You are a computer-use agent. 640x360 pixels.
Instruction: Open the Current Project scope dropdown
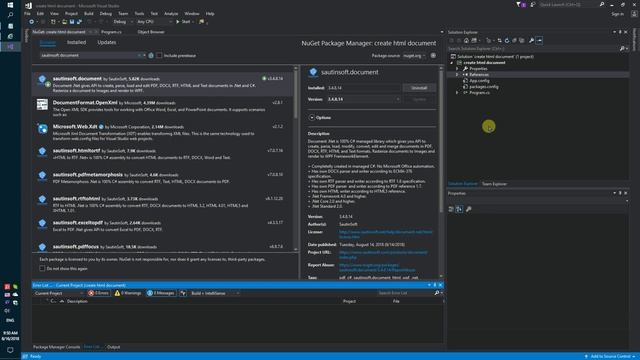click(x=58, y=293)
